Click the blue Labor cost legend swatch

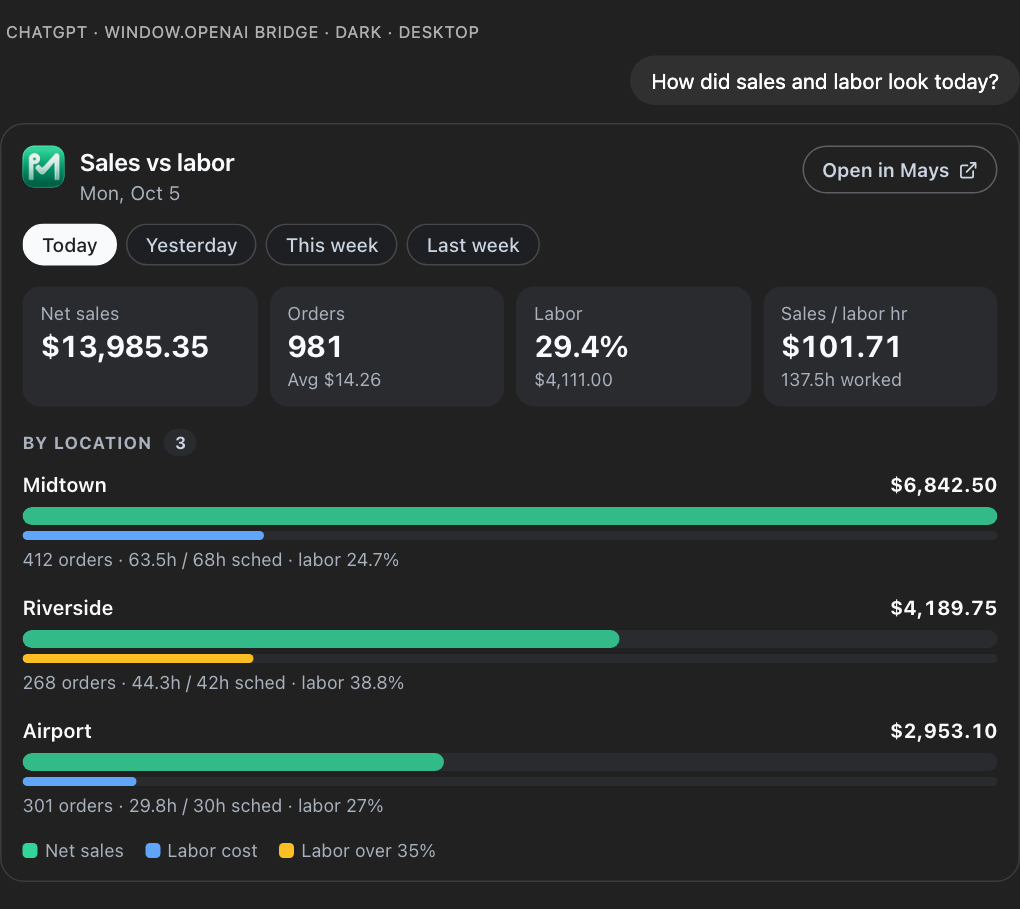pos(153,850)
